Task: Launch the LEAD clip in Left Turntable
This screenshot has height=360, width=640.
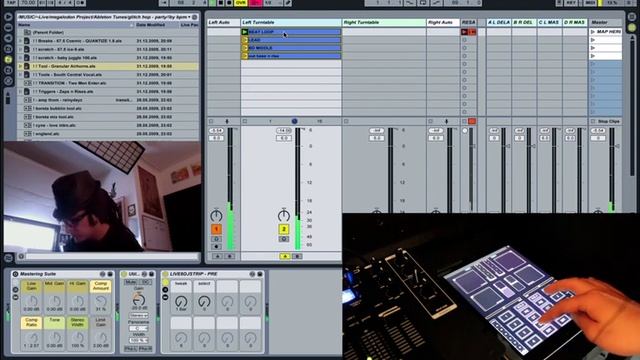Action: tap(244, 40)
